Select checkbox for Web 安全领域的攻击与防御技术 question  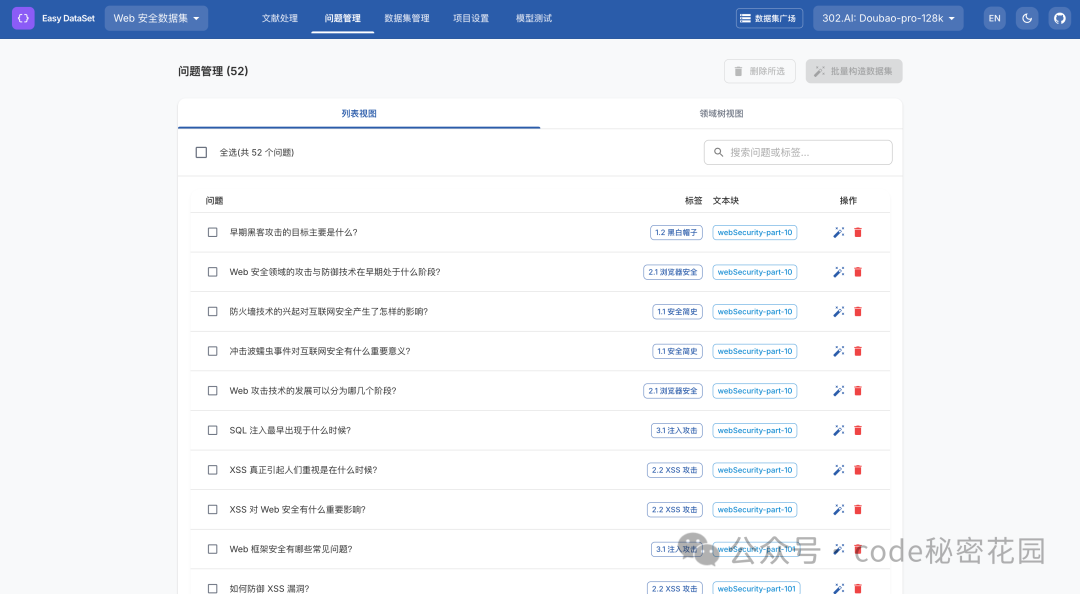(213, 272)
